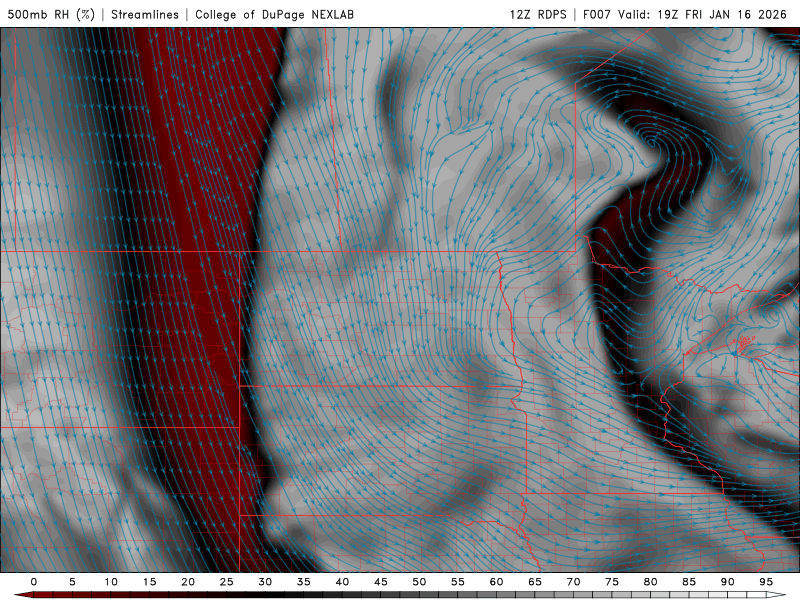Click the legend number "40"
The image size is (800, 600).
pos(342,582)
